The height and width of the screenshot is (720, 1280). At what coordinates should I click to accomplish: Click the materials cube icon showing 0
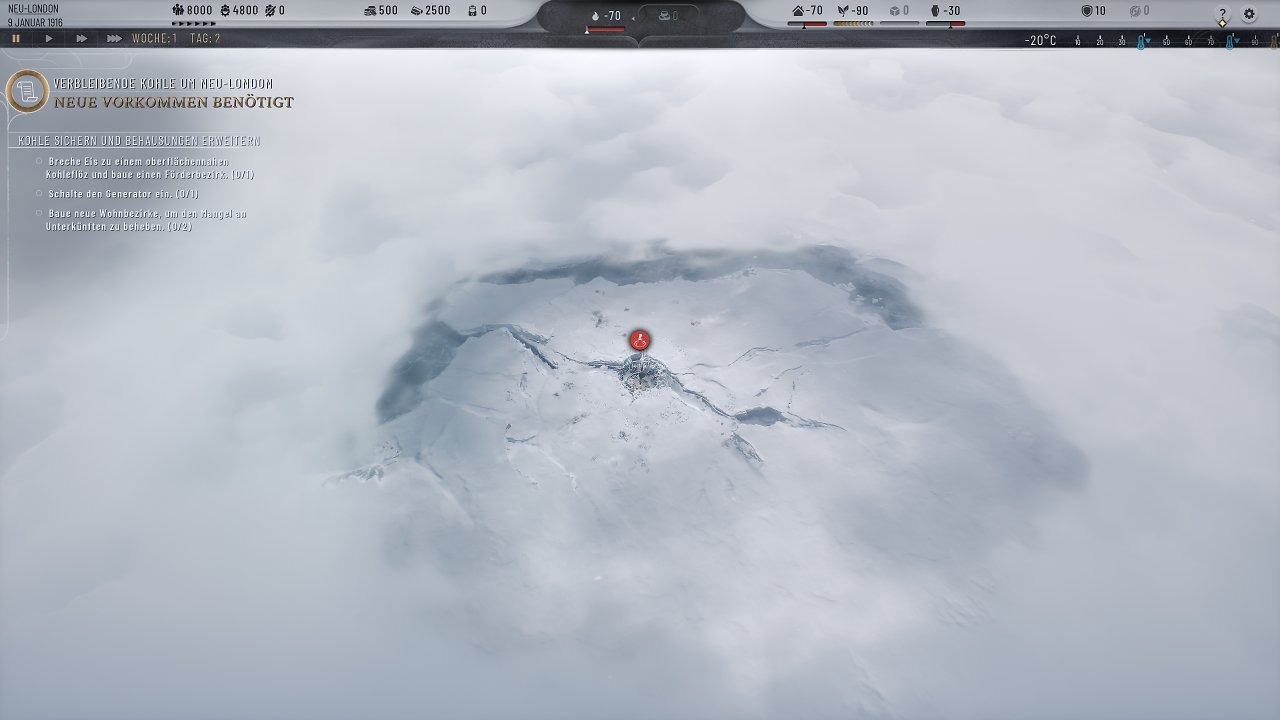coord(894,11)
